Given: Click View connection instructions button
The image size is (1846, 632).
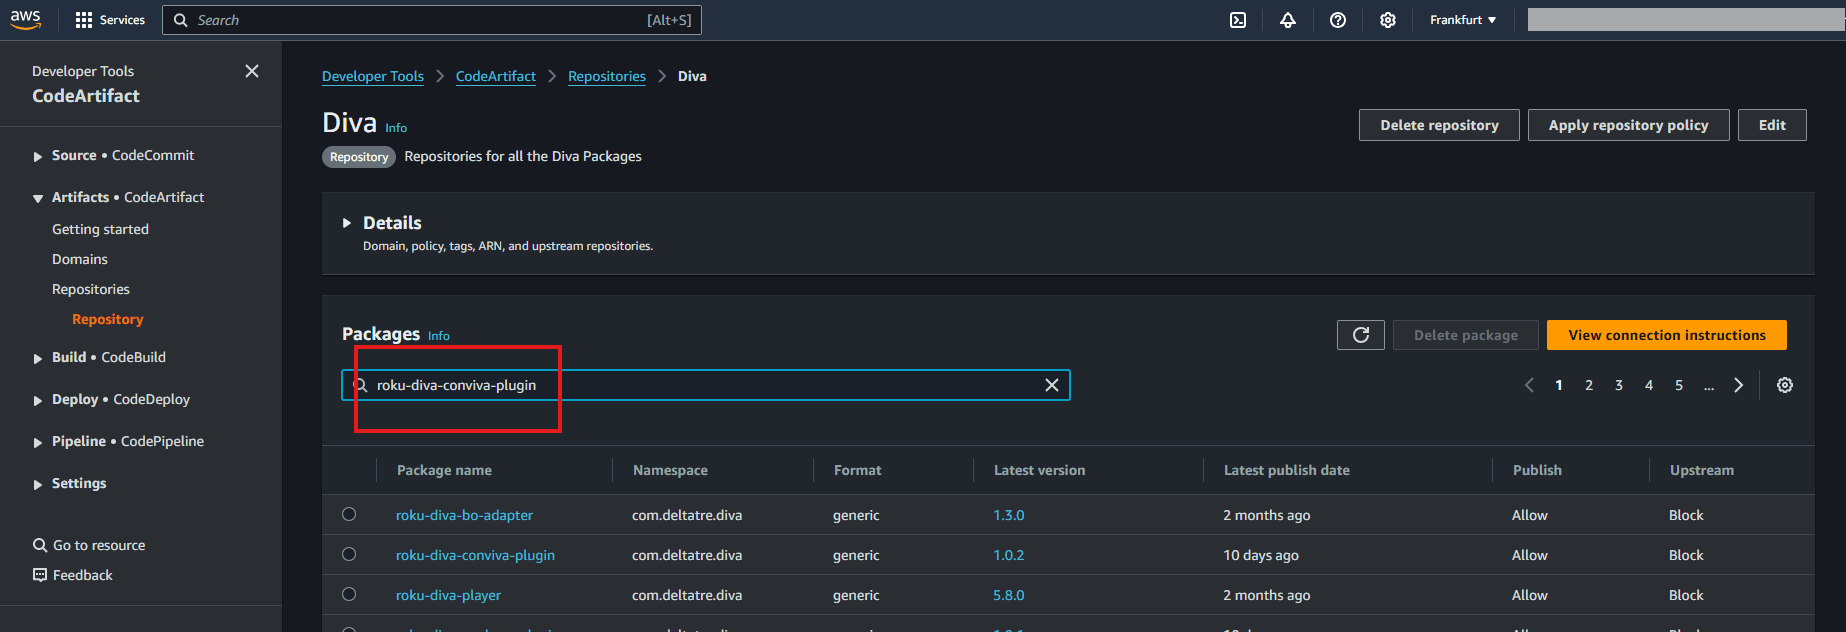Looking at the screenshot, I should [1667, 335].
